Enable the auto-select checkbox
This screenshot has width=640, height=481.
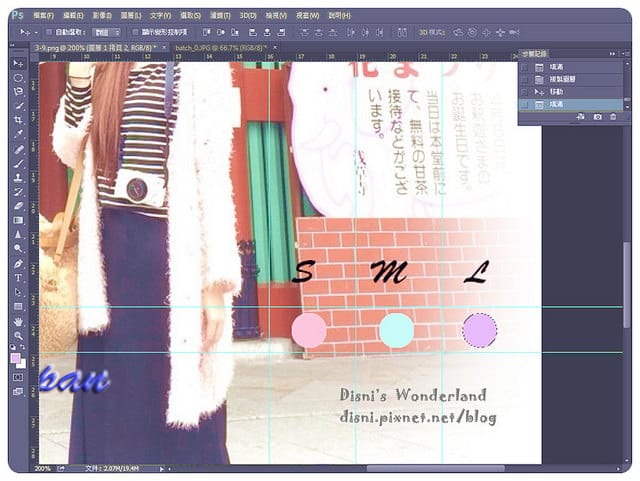pyautogui.click(x=49, y=32)
